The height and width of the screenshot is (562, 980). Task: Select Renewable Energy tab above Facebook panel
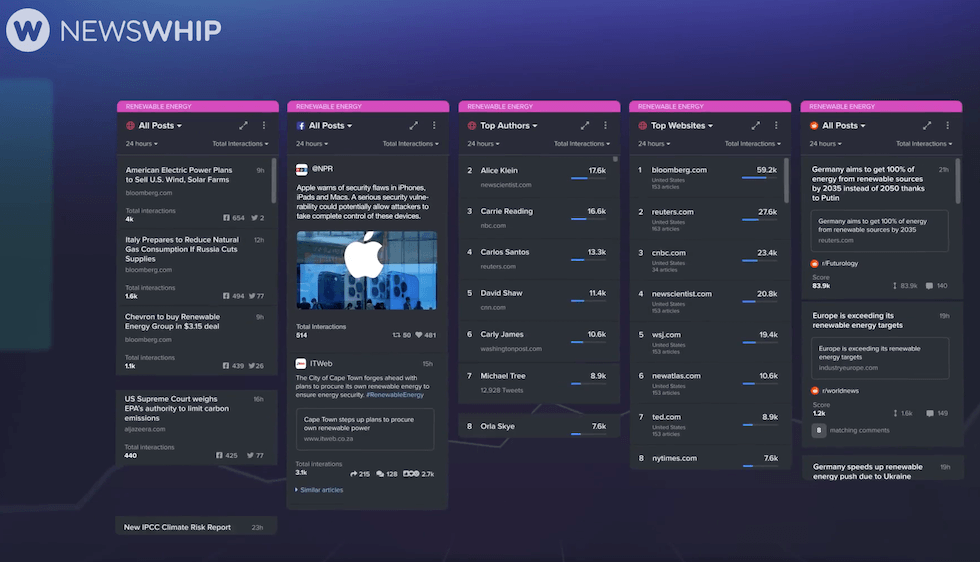368,106
